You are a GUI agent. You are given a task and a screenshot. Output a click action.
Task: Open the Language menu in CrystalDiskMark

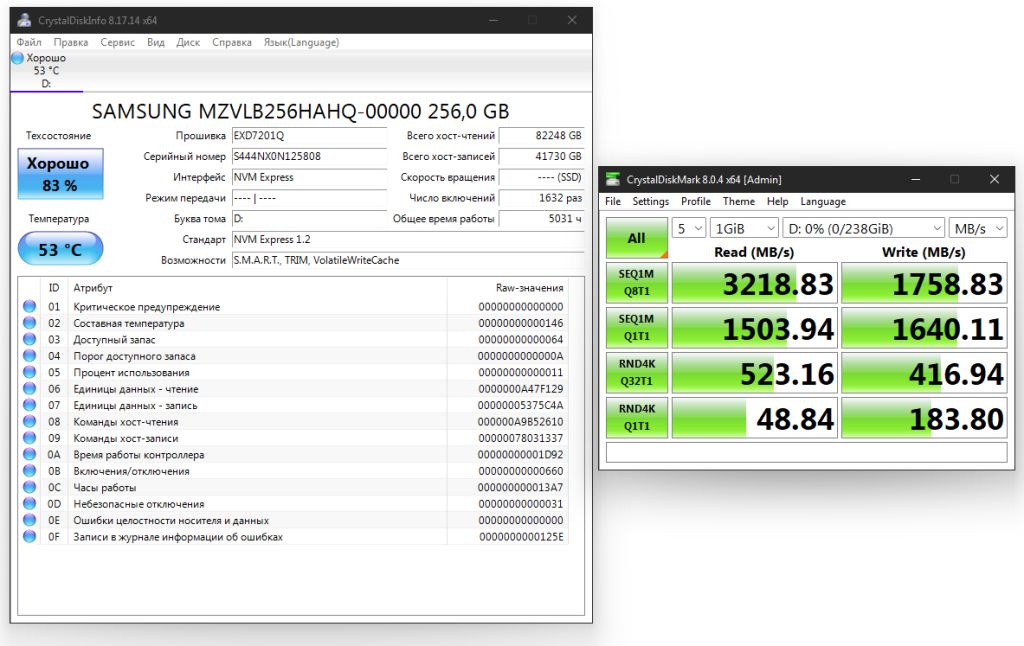click(x=823, y=201)
